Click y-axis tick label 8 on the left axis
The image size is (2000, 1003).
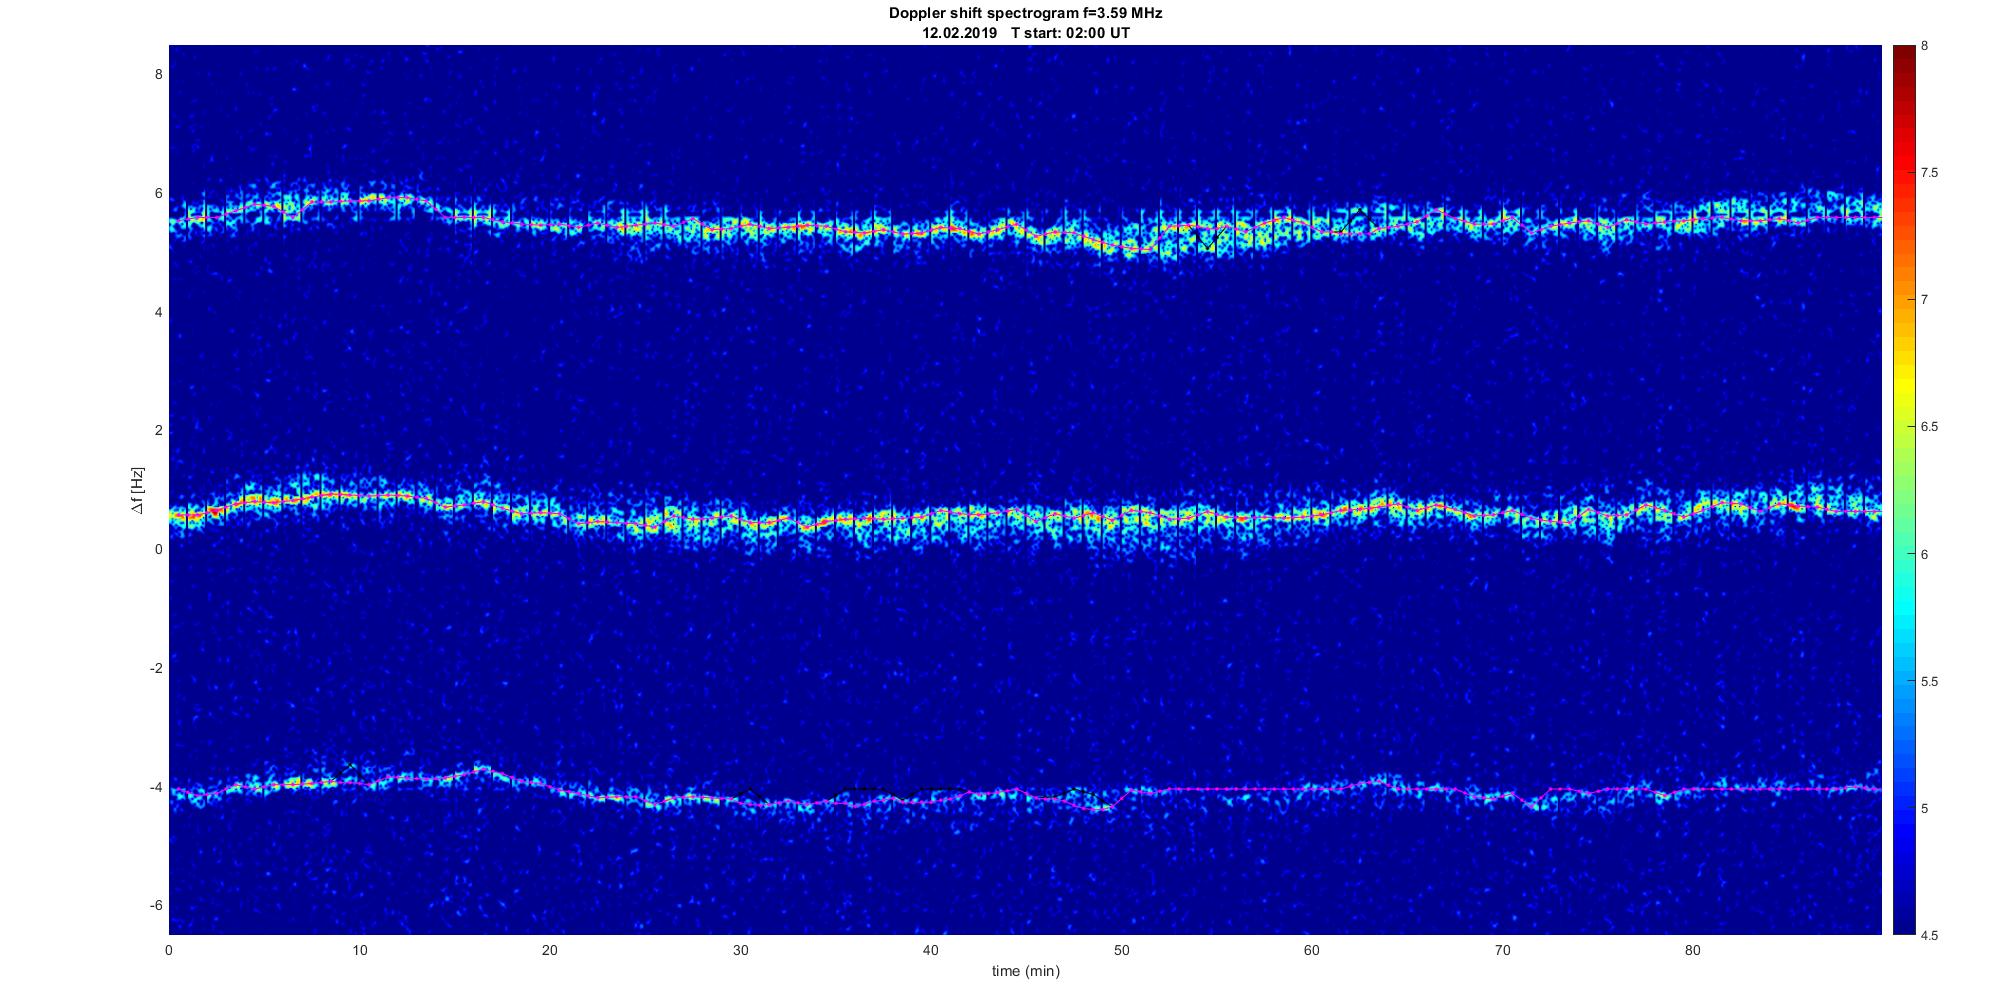coord(158,75)
